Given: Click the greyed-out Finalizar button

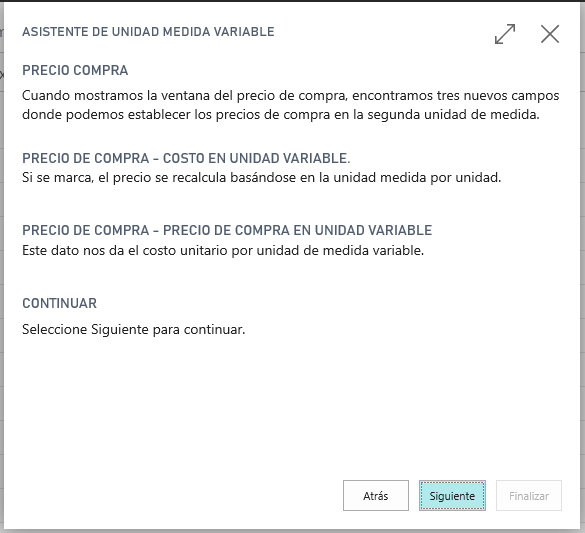Looking at the screenshot, I should [x=529, y=496].
